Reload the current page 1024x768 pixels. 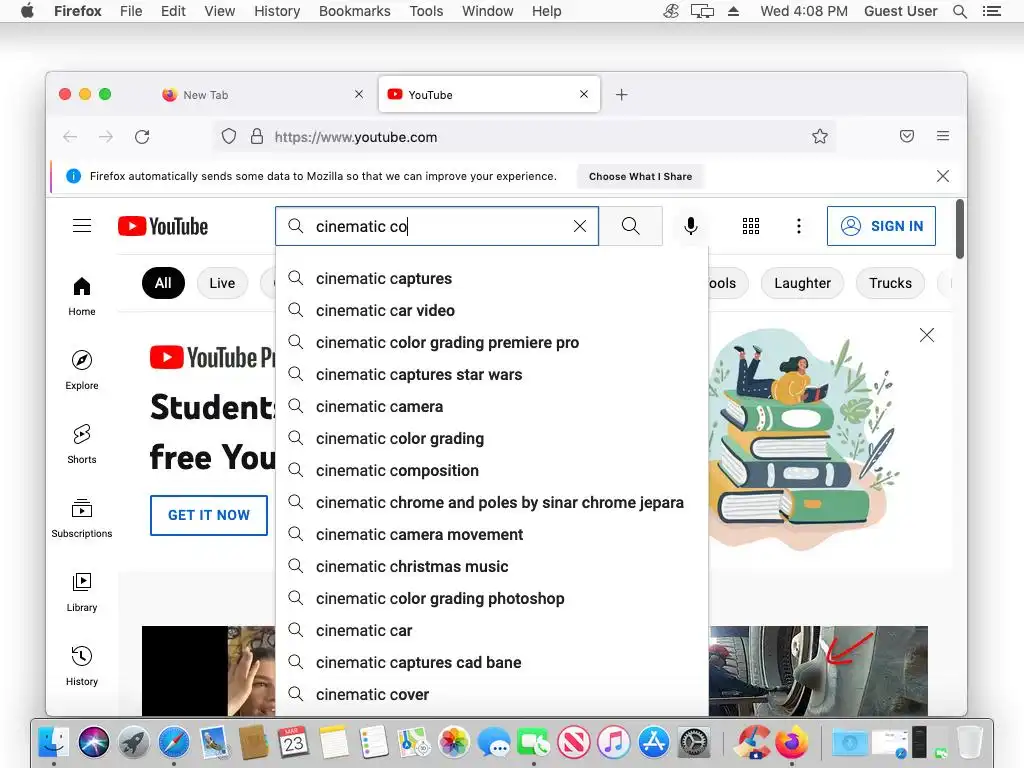pyautogui.click(x=142, y=136)
